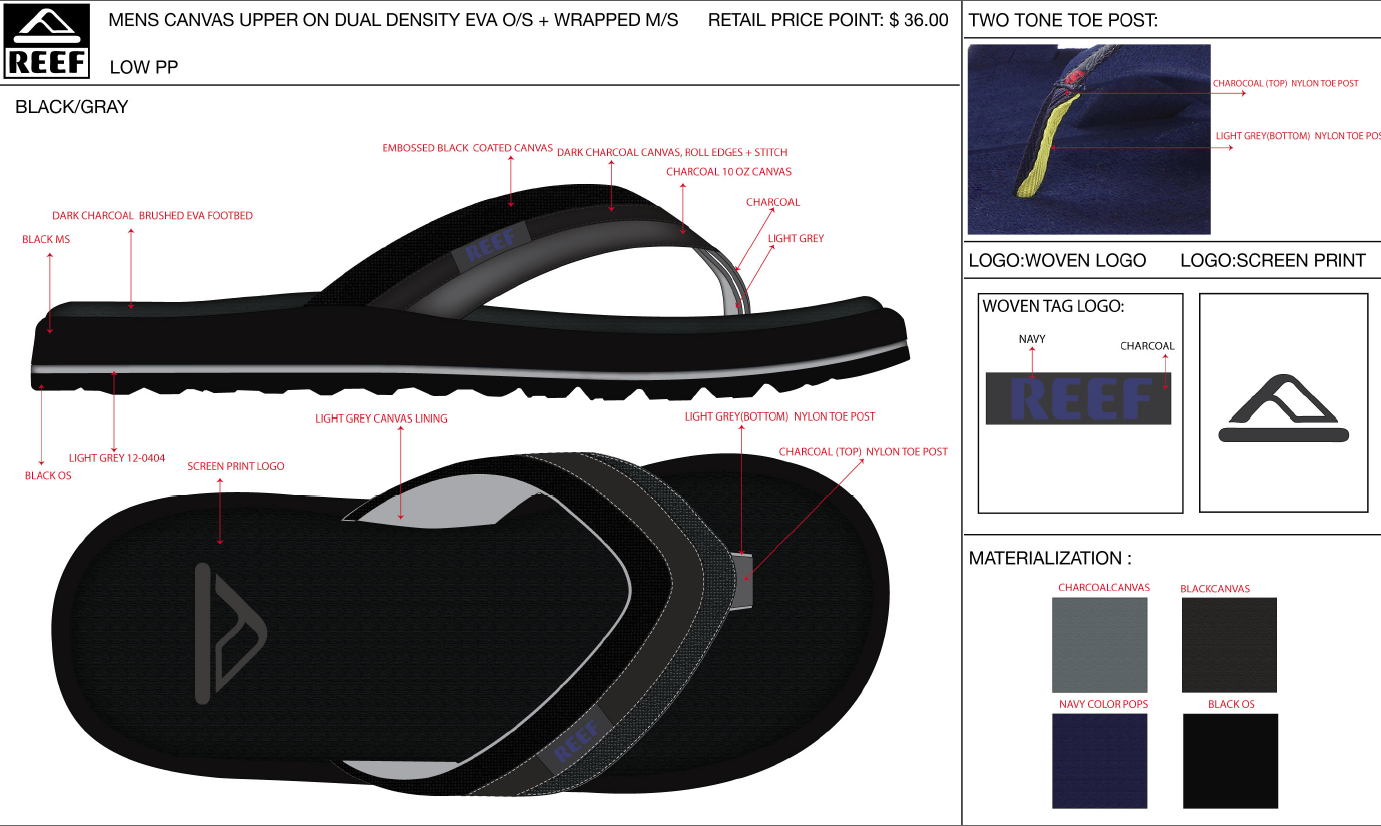The height and width of the screenshot is (826, 1381).
Task: Click the REEF woven tag on the top-view strap
Action: click(x=574, y=743)
